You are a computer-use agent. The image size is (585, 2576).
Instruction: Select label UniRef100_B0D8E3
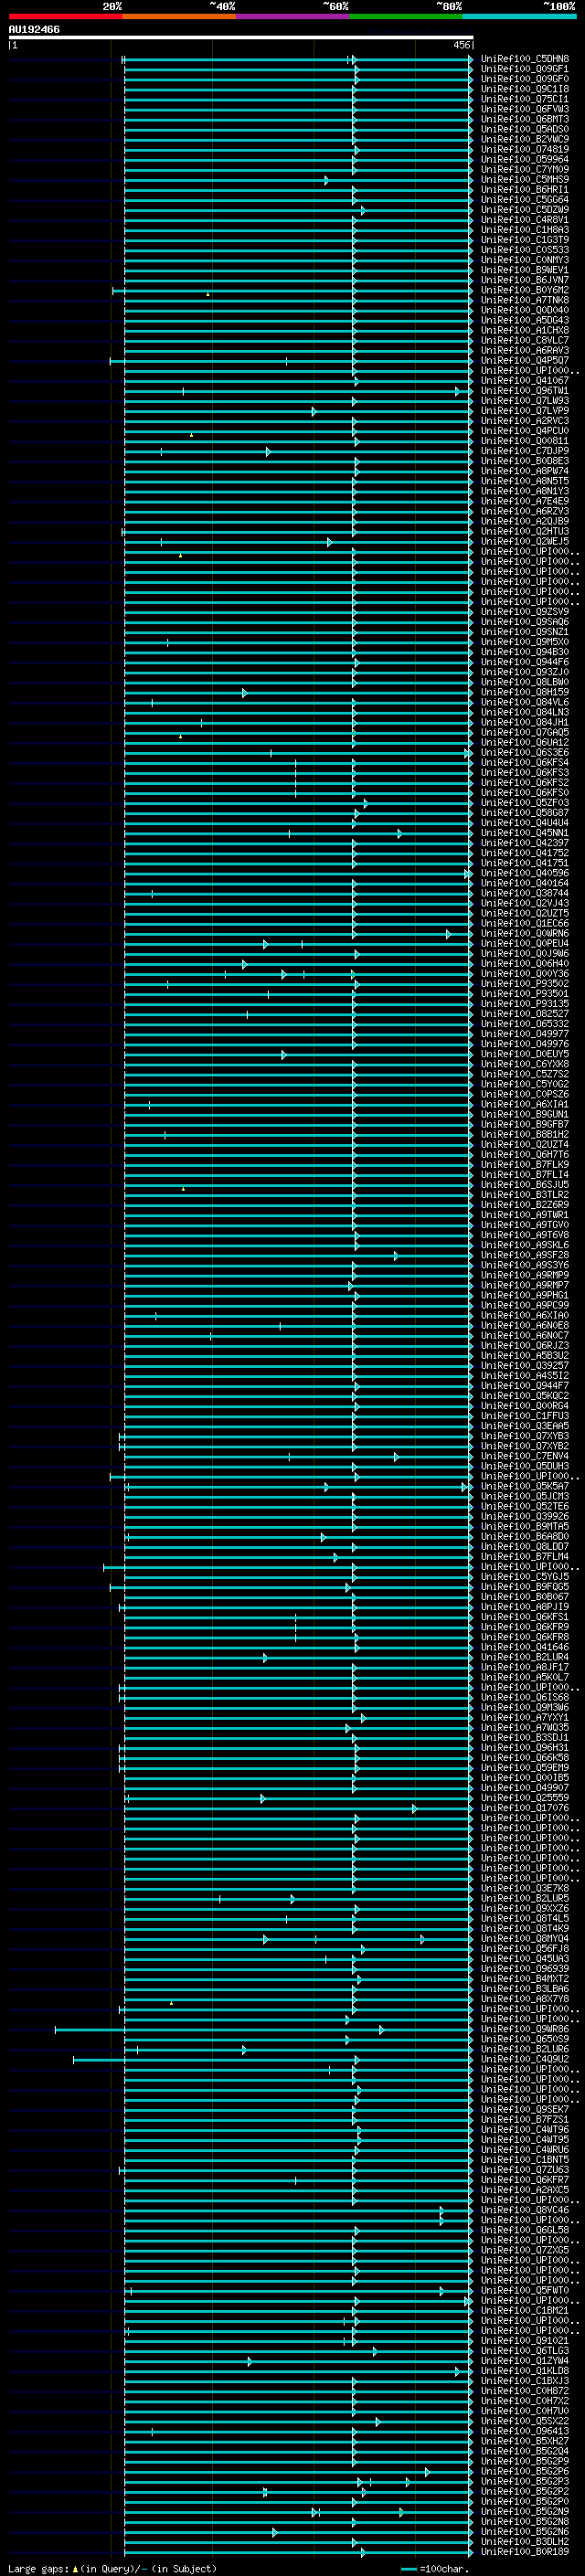pyautogui.click(x=525, y=461)
